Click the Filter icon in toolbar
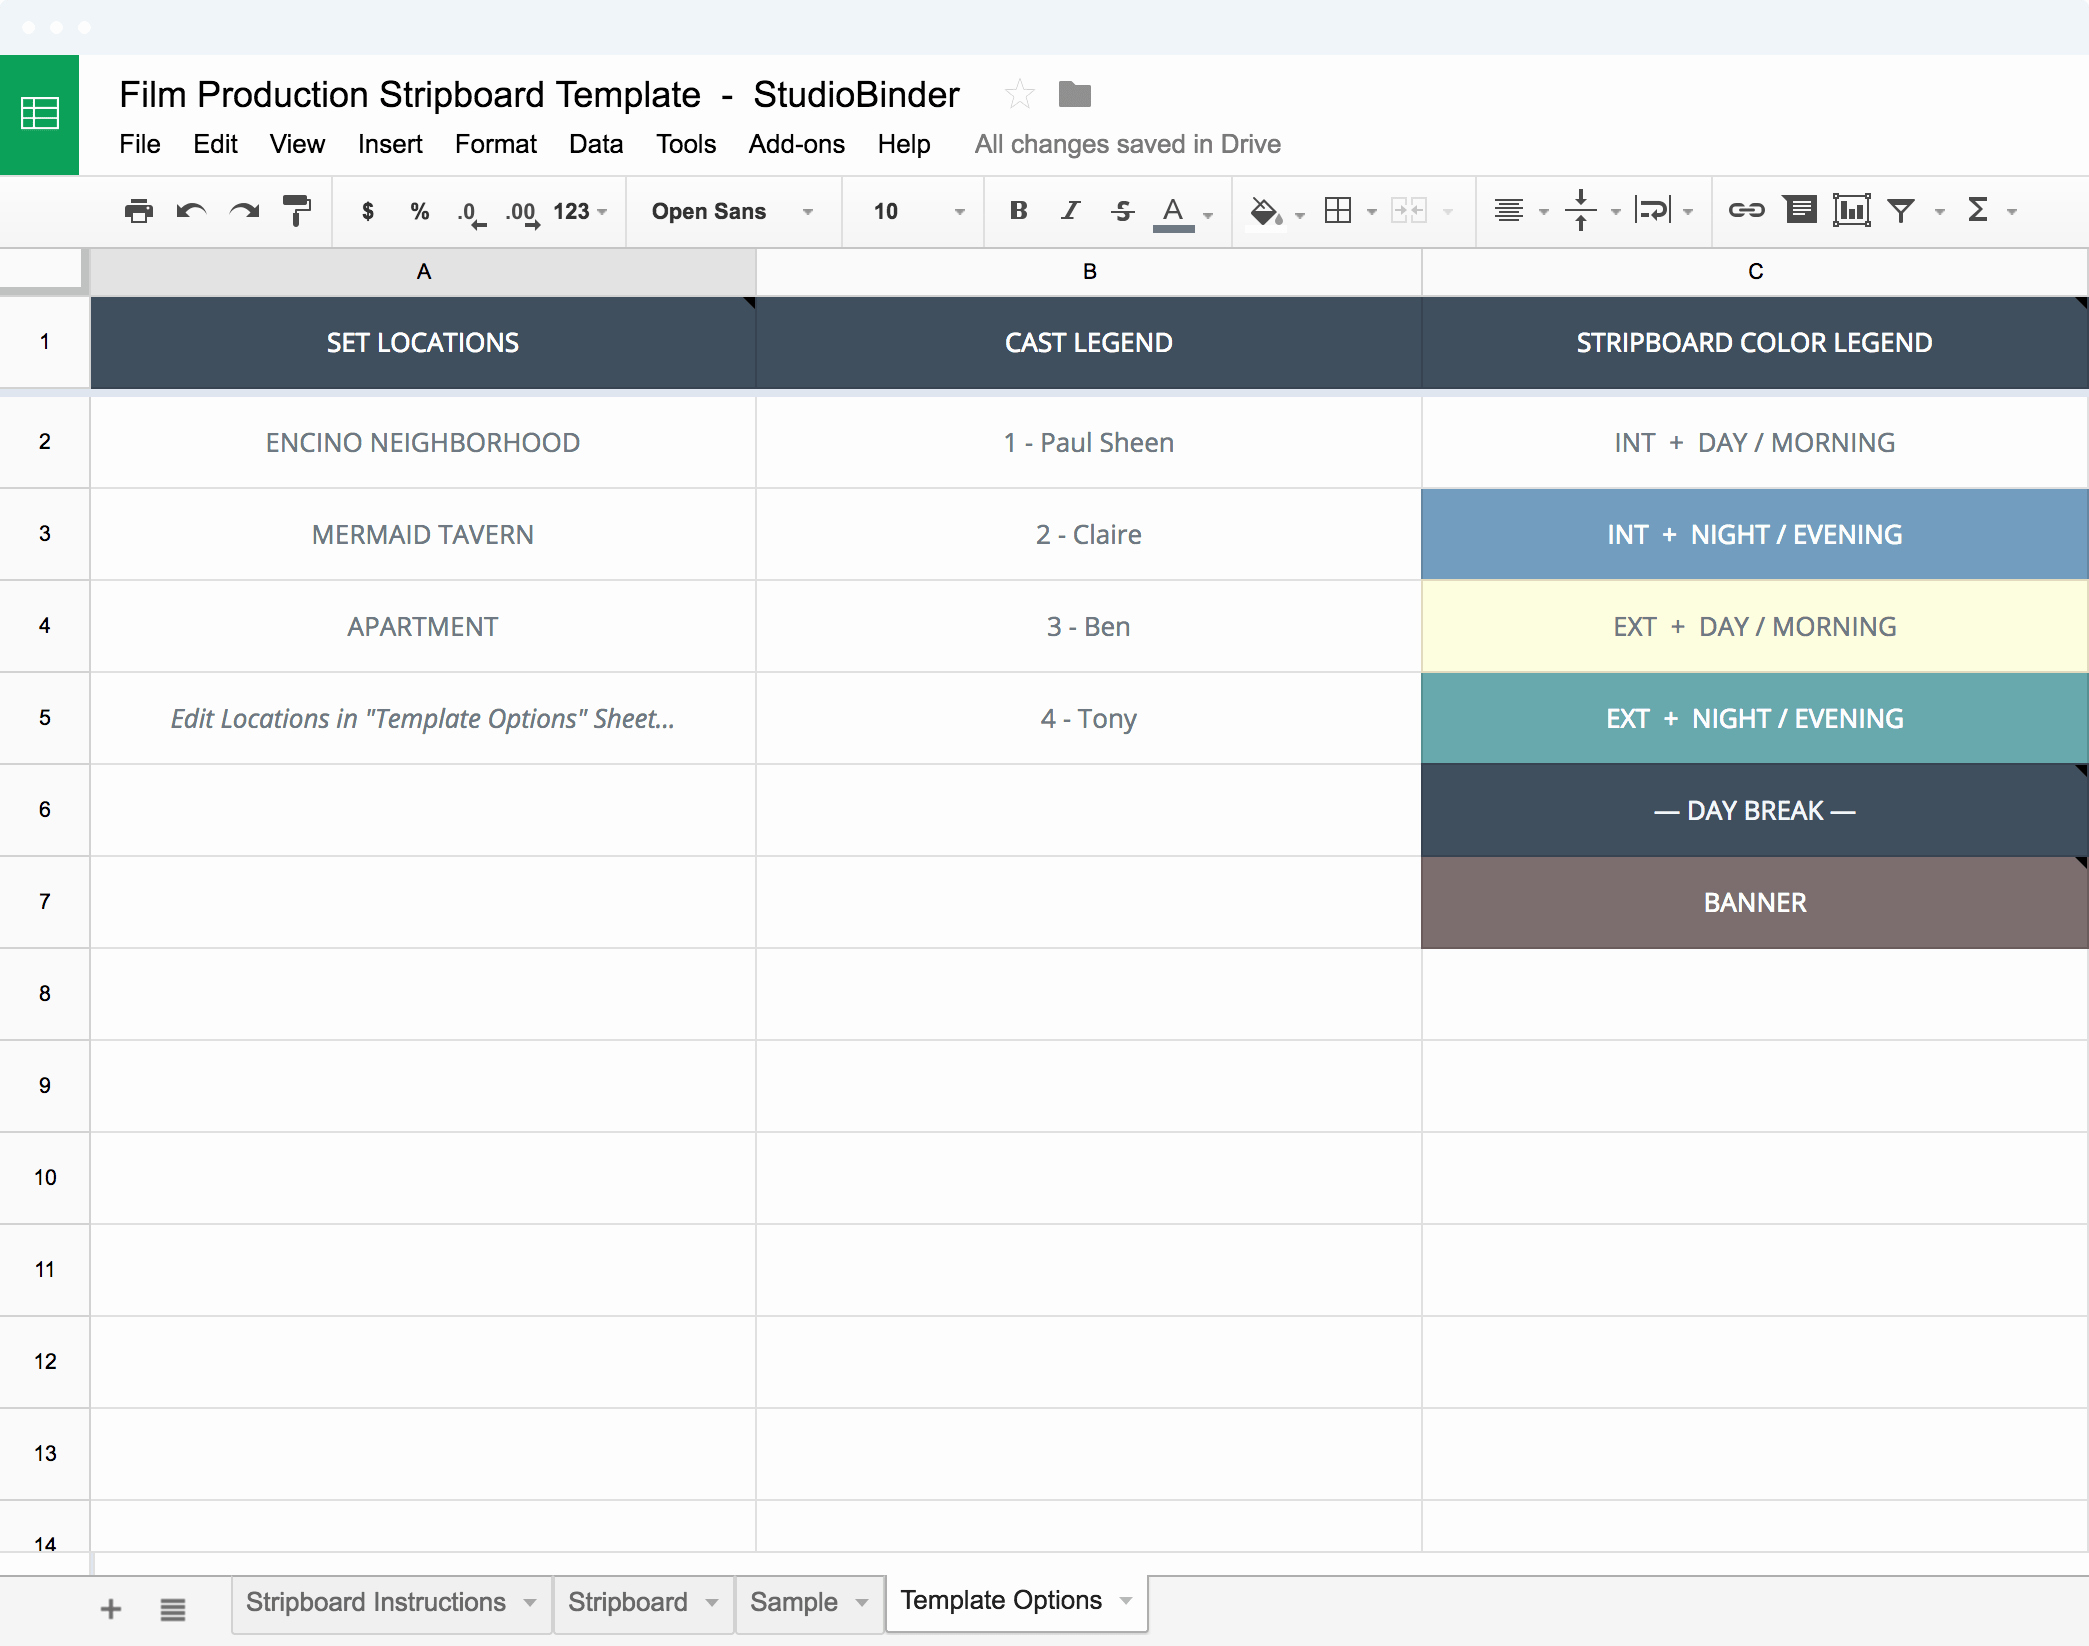The image size is (2089, 1646). pyautogui.click(x=1901, y=209)
